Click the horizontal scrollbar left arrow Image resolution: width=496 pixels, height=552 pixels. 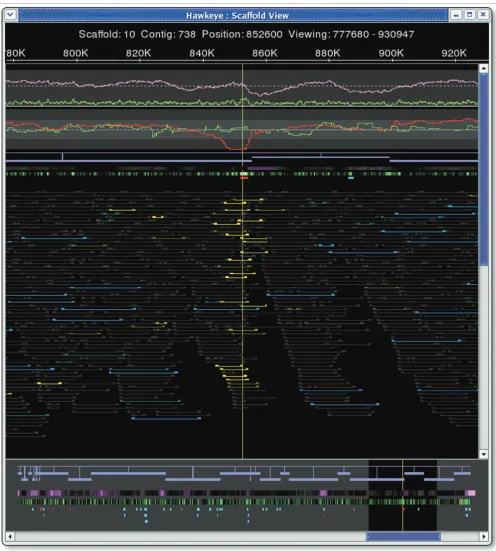10,537
